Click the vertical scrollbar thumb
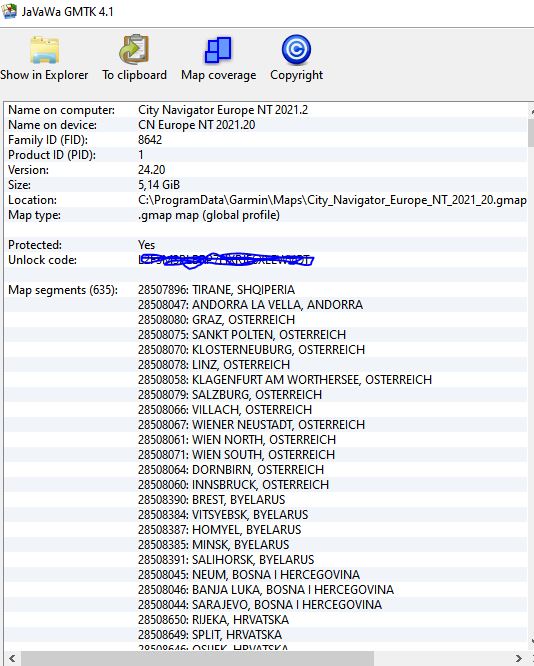The width and height of the screenshot is (534, 666). click(x=531, y=134)
